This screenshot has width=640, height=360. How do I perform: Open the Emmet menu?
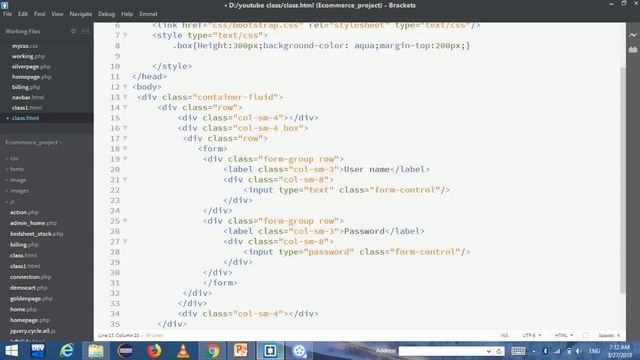[x=148, y=14]
